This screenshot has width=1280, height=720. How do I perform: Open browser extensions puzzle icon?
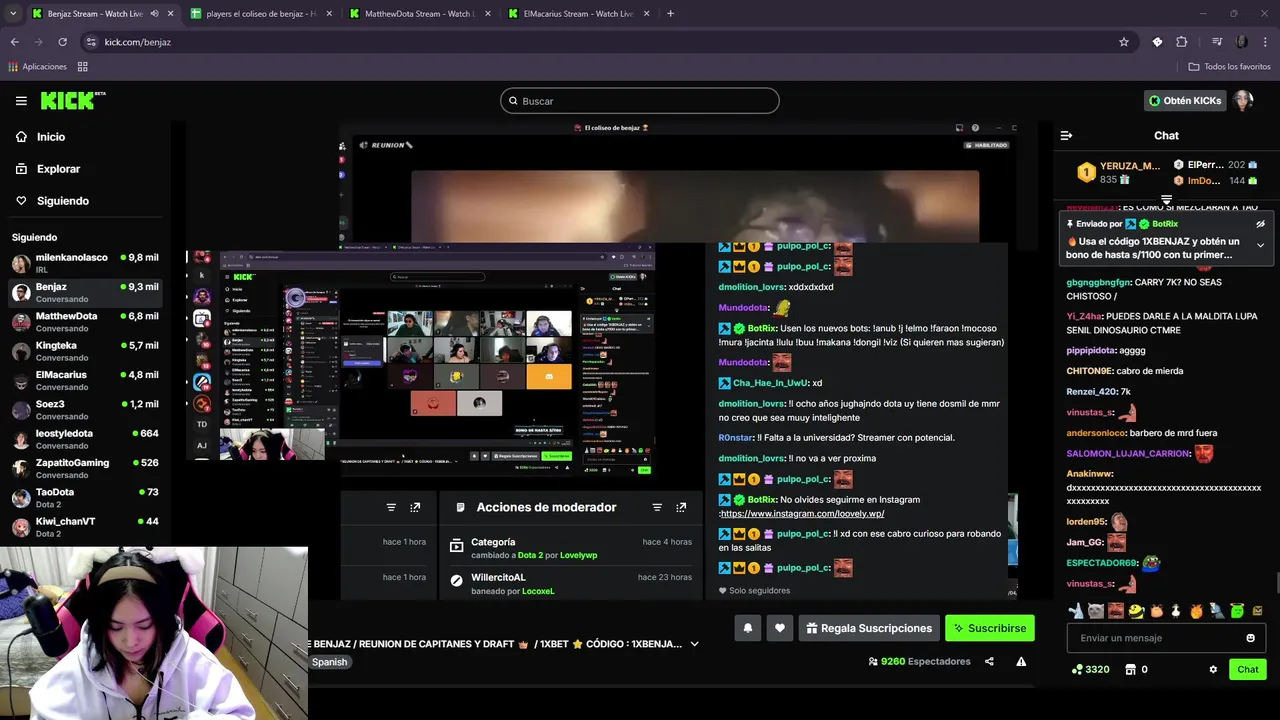coord(1182,42)
